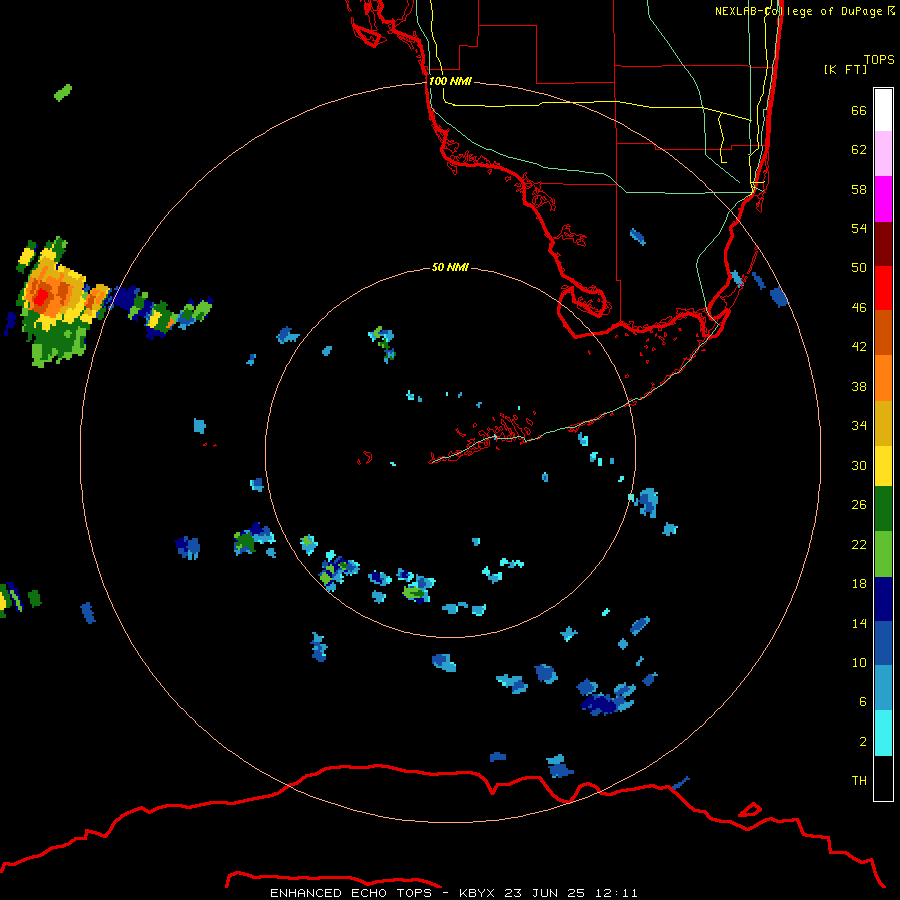Viewport: 900px width, 900px height.
Task: Click the small lone green echo at upper left
Action: (63, 92)
